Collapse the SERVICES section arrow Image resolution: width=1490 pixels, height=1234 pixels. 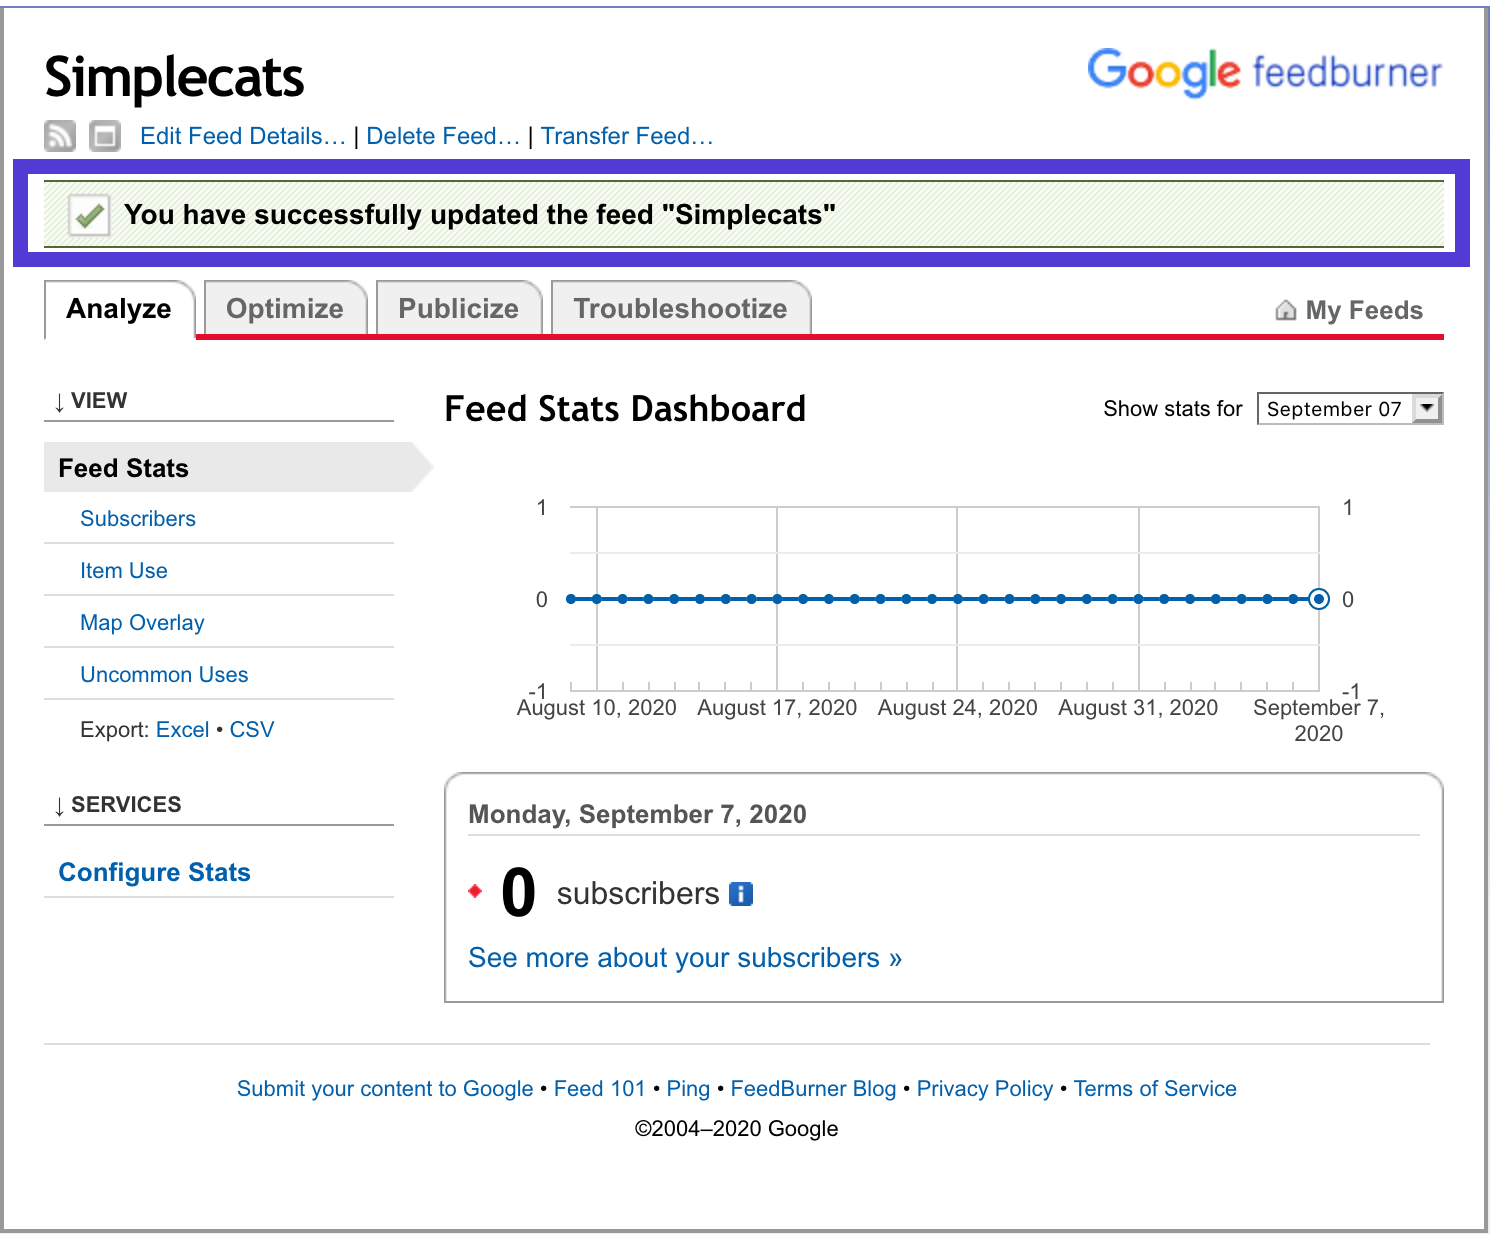(60, 806)
